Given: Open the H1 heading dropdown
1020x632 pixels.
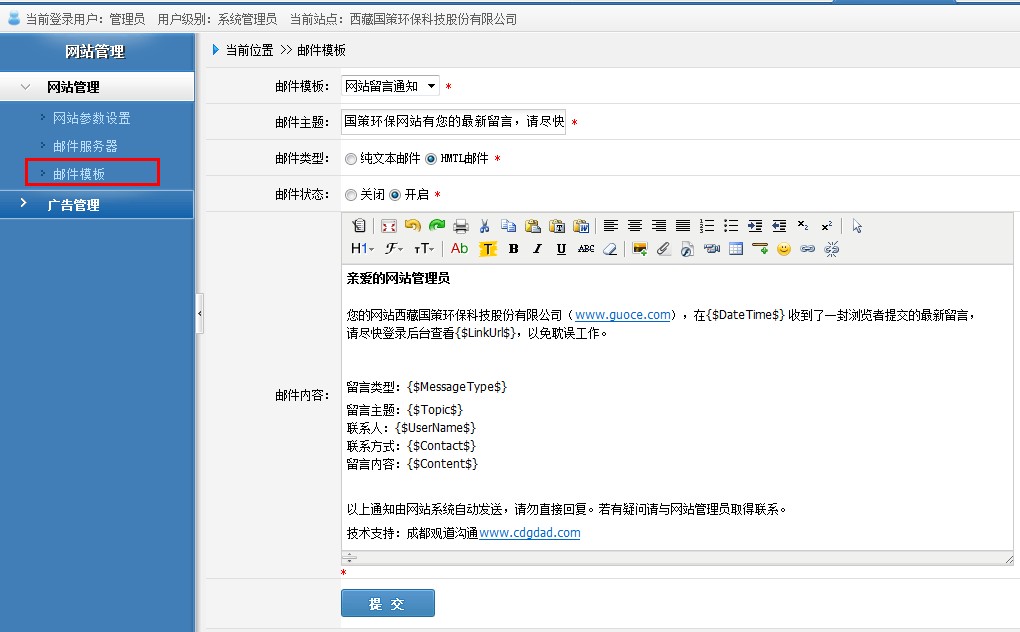Looking at the screenshot, I should click(362, 249).
